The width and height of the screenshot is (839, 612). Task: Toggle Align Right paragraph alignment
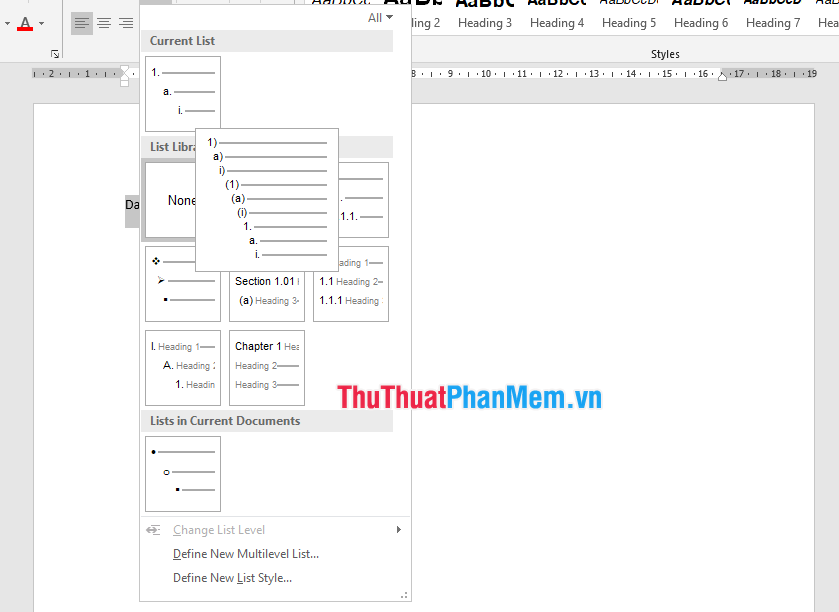[125, 23]
